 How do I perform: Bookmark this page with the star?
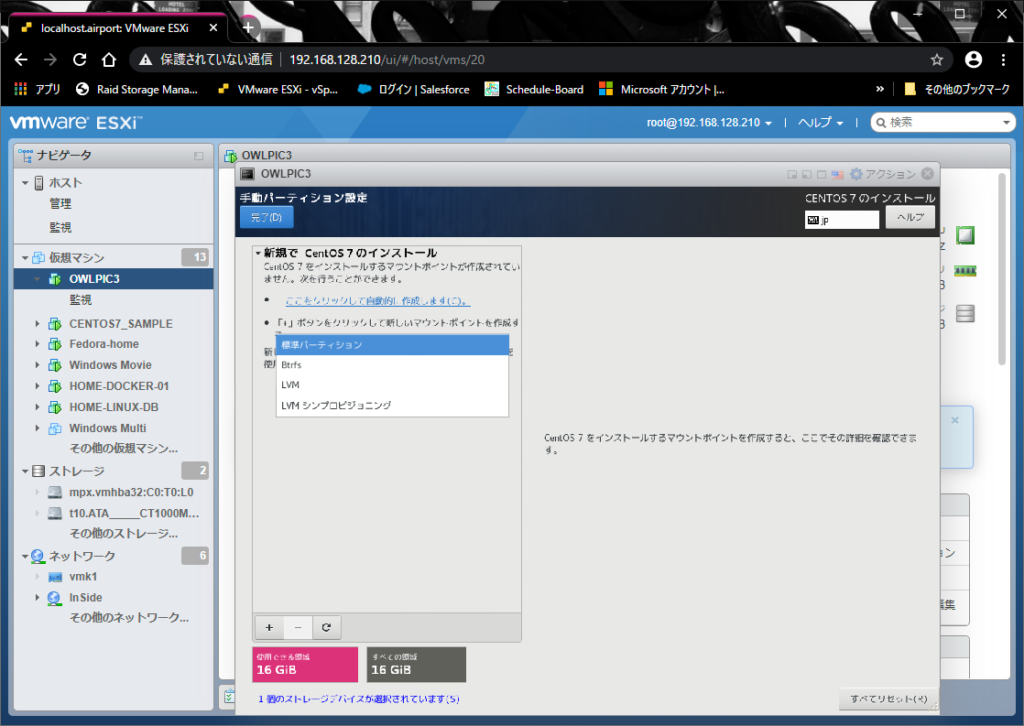[936, 60]
